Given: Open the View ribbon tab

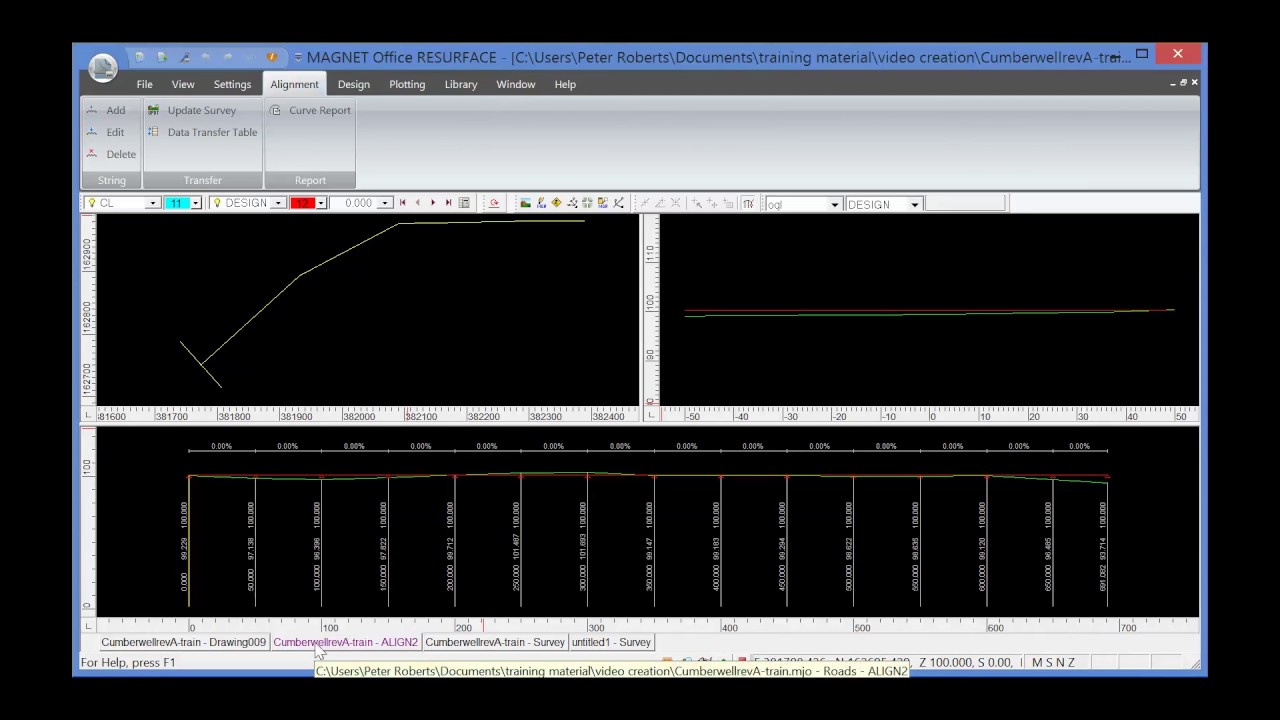Looking at the screenshot, I should tap(183, 84).
